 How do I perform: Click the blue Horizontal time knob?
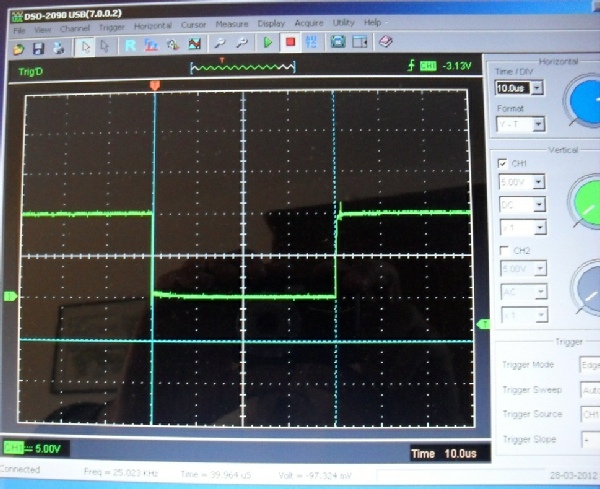pyautogui.click(x=584, y=101)
